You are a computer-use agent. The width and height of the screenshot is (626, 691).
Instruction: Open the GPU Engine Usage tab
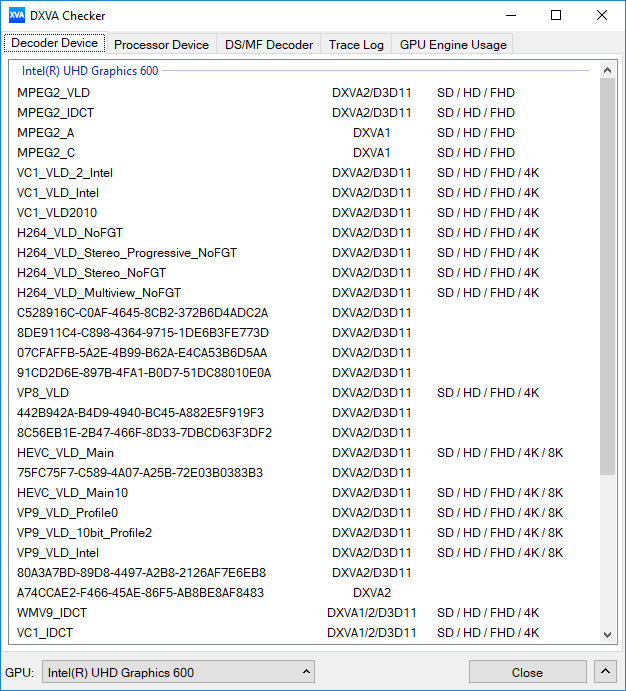pyautogui.click(x=453, y=45)
